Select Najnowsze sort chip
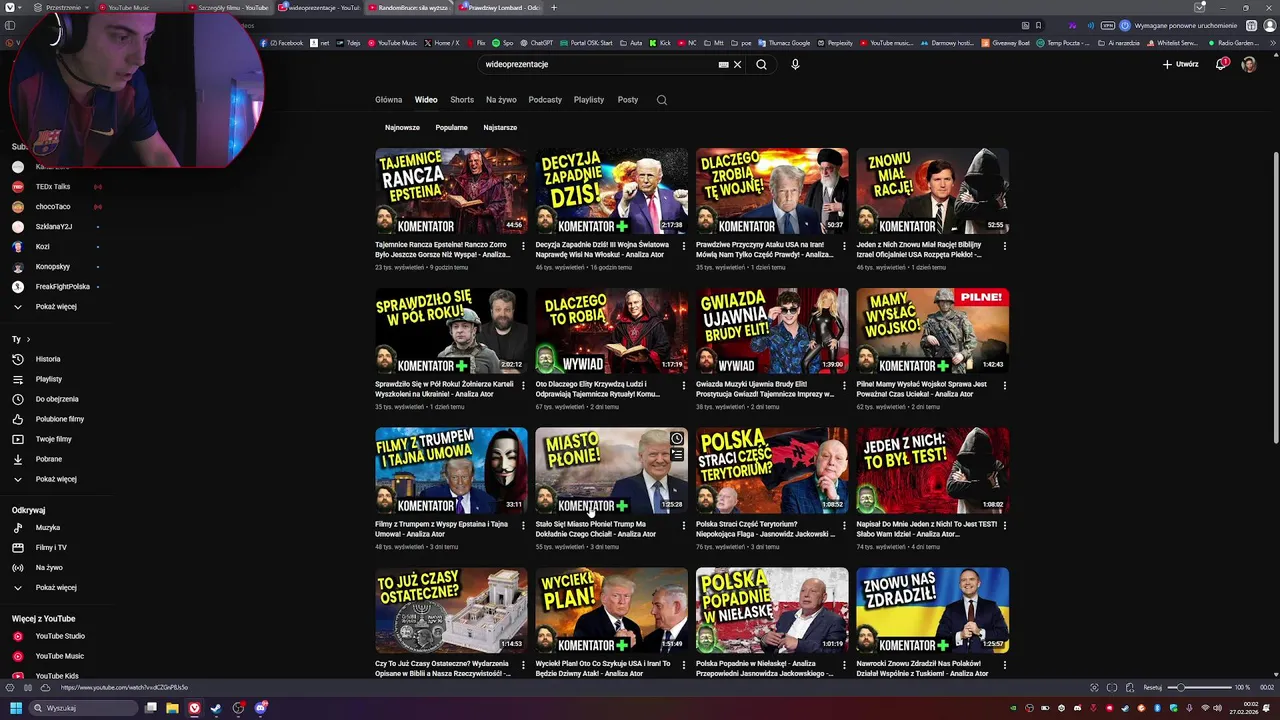This screenshot has height=720, width=1280. (x=402, y=128)
